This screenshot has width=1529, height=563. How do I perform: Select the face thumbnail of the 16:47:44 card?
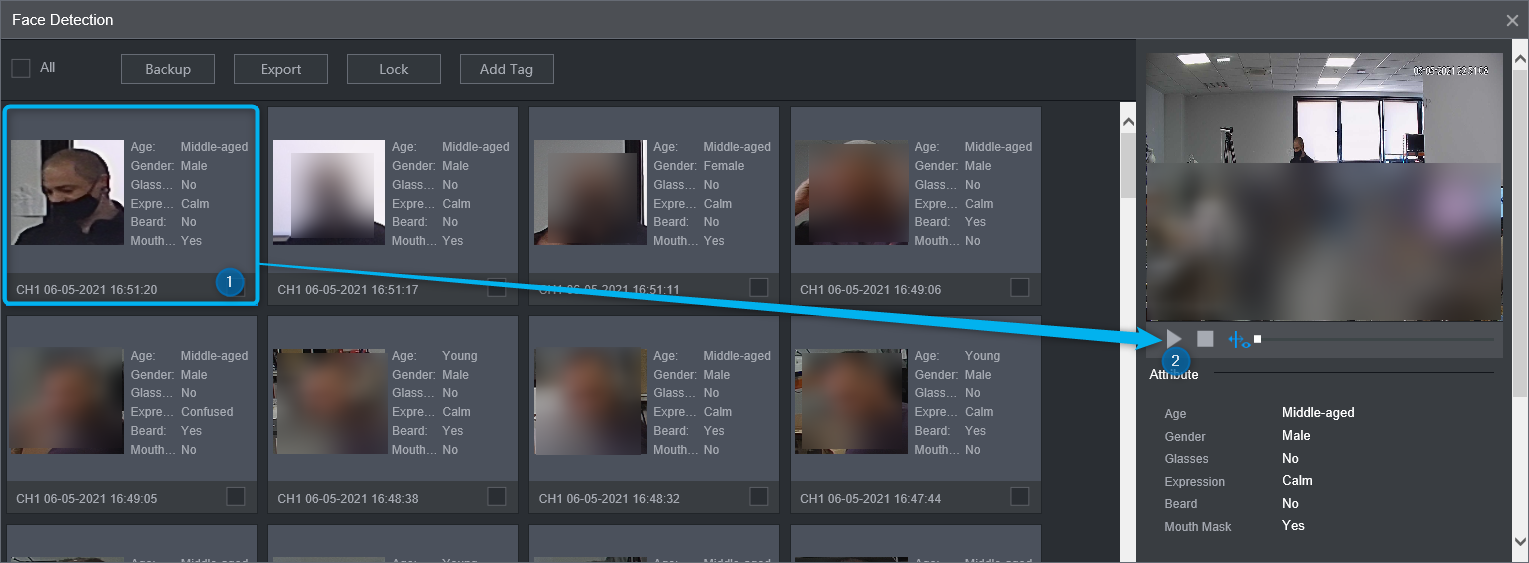(x=851, y=402)
